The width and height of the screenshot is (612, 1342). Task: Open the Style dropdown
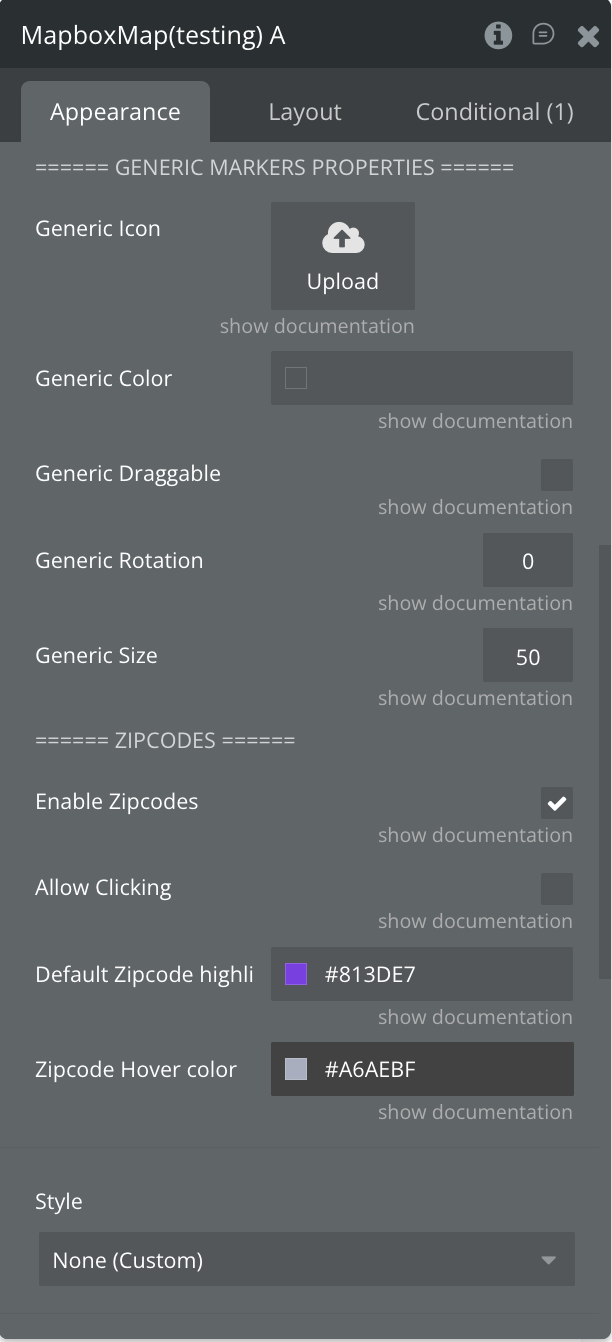click(306, 1260)
